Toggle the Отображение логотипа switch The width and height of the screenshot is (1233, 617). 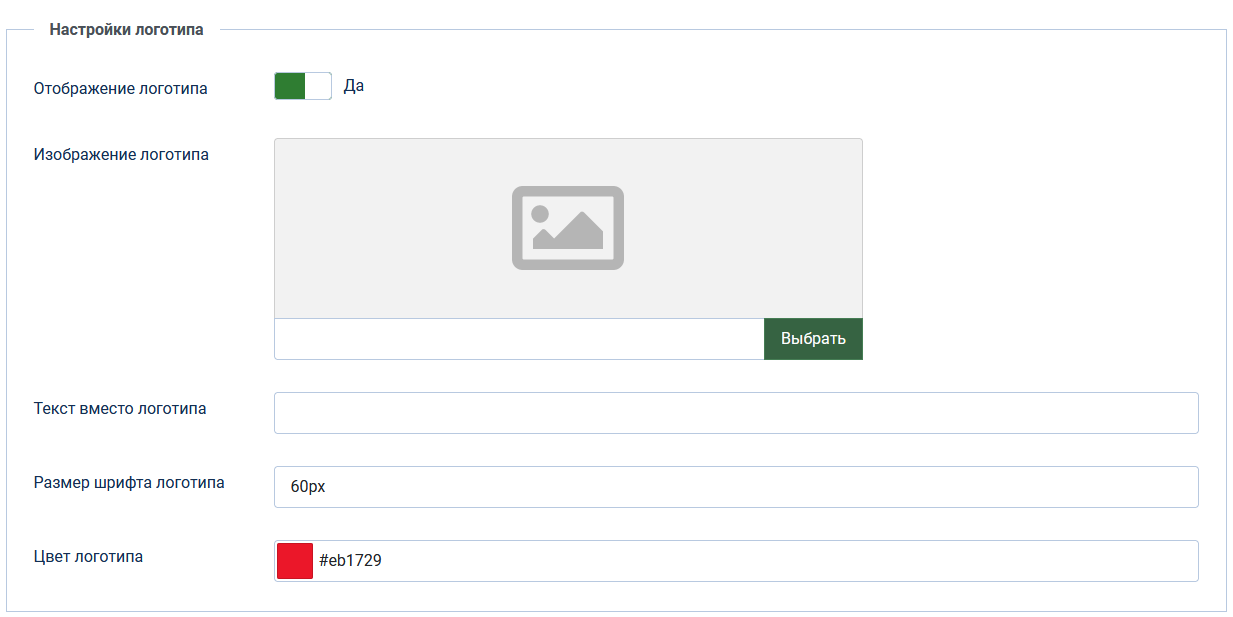pos(302,86)
